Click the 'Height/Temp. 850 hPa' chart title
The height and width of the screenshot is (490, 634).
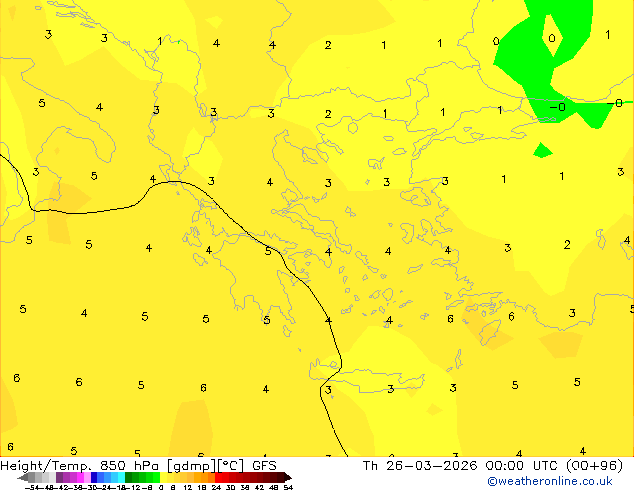pos(79,466)
